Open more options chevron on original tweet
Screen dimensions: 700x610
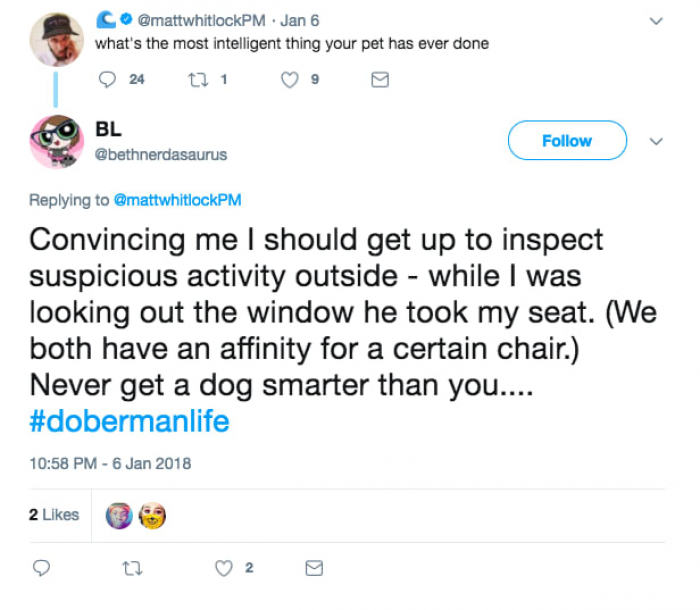click(x=656, y=20)
